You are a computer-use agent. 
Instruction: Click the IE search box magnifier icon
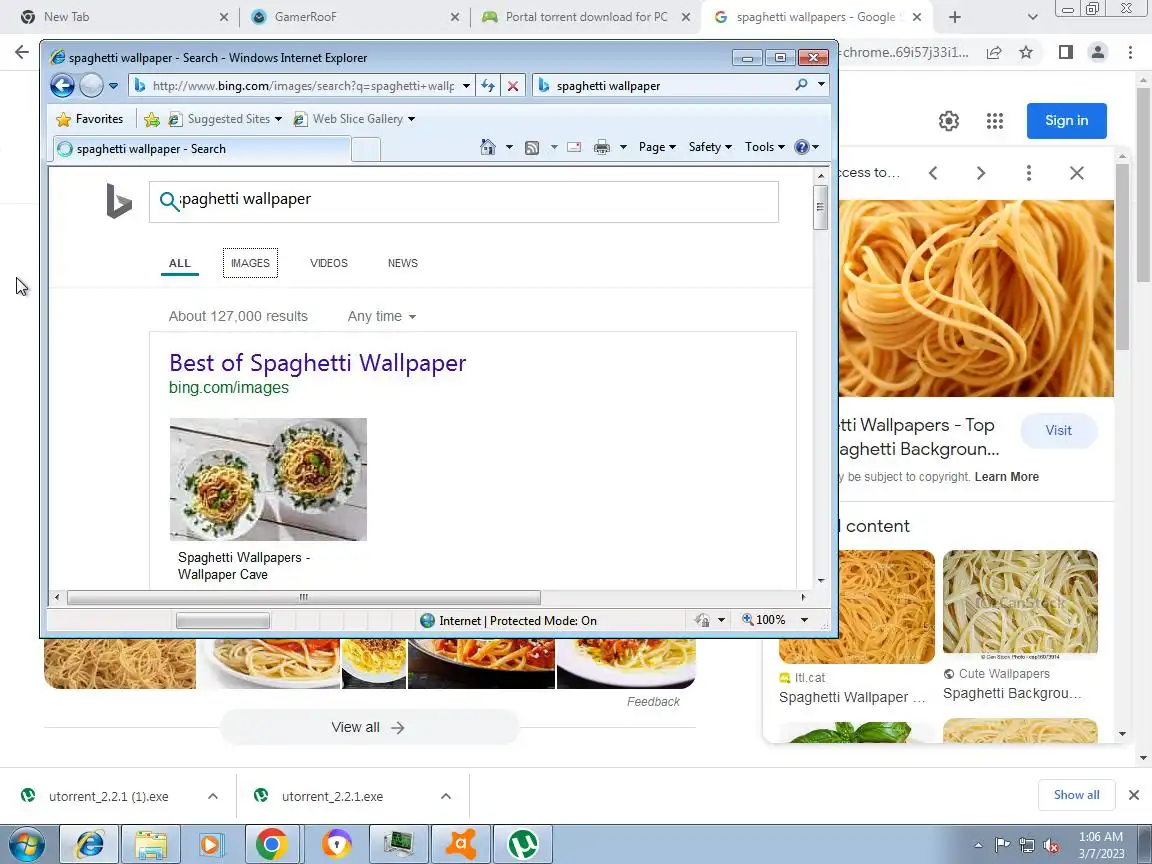coord(802,85)
